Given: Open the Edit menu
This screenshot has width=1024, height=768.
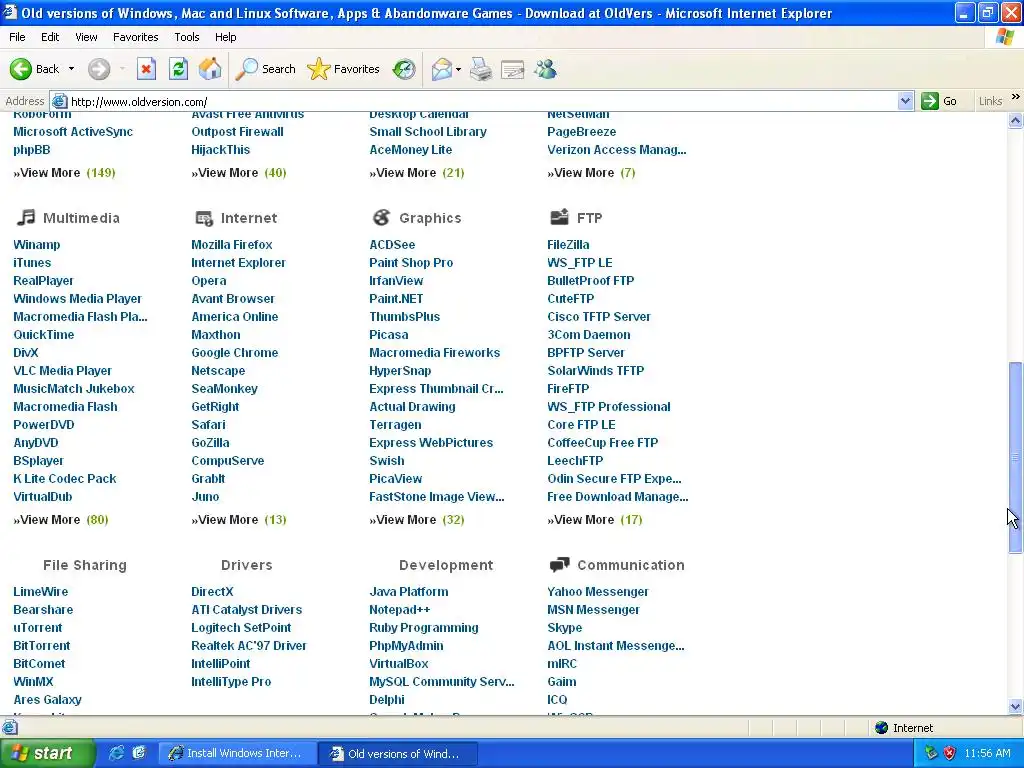Looking at the screenshot, I should (50, 37).
